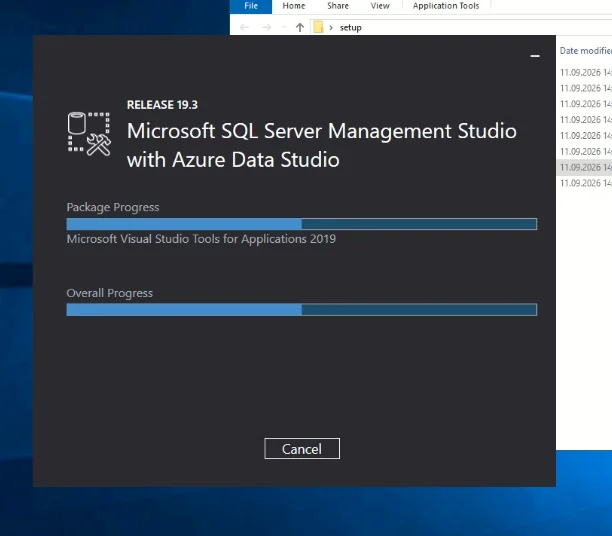The height and width of the screenshot is (536, 612).
Task: Open the File tab in File Explorer
Action: coord(251,6)
